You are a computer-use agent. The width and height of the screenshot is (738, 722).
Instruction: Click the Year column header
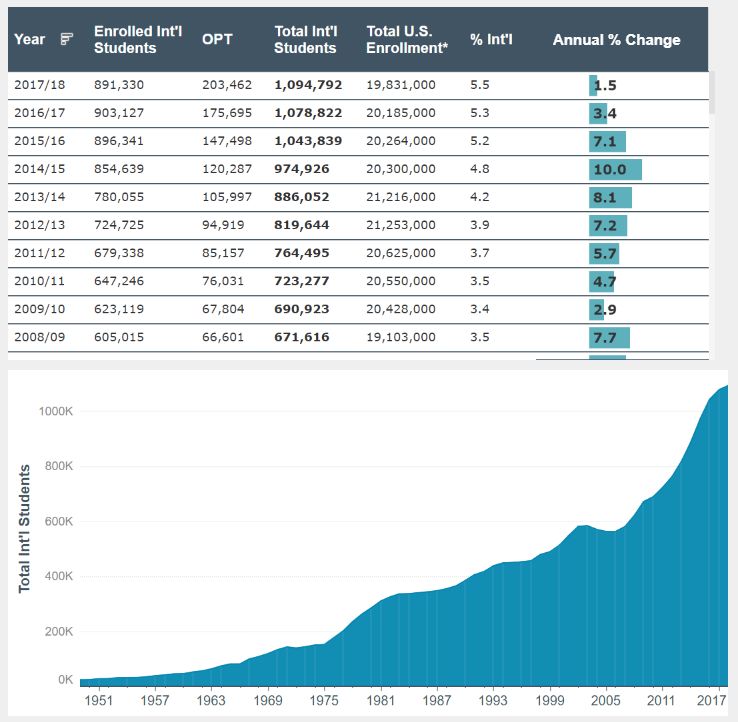point(30,39)
